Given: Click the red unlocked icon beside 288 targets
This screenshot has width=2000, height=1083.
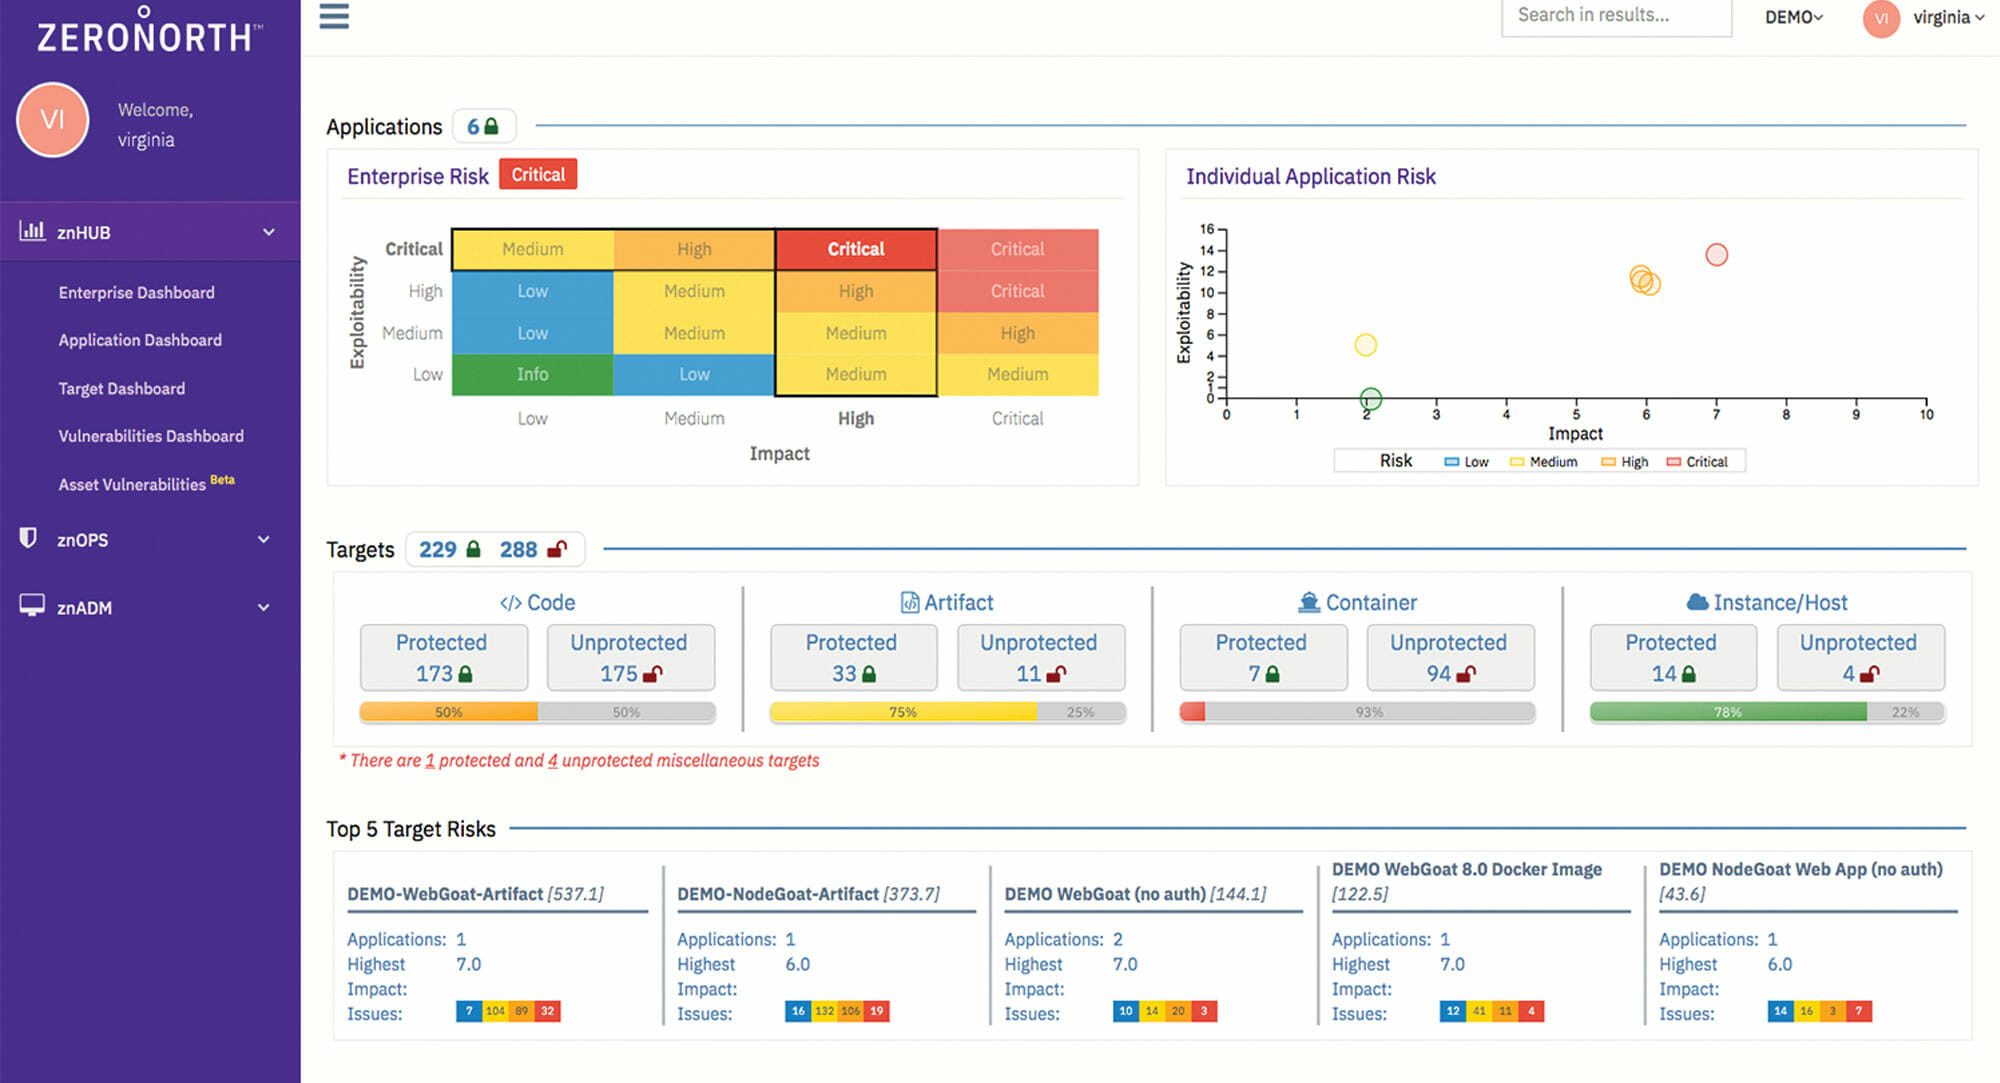Looking at the screenshot, I should tap(557, 549).
